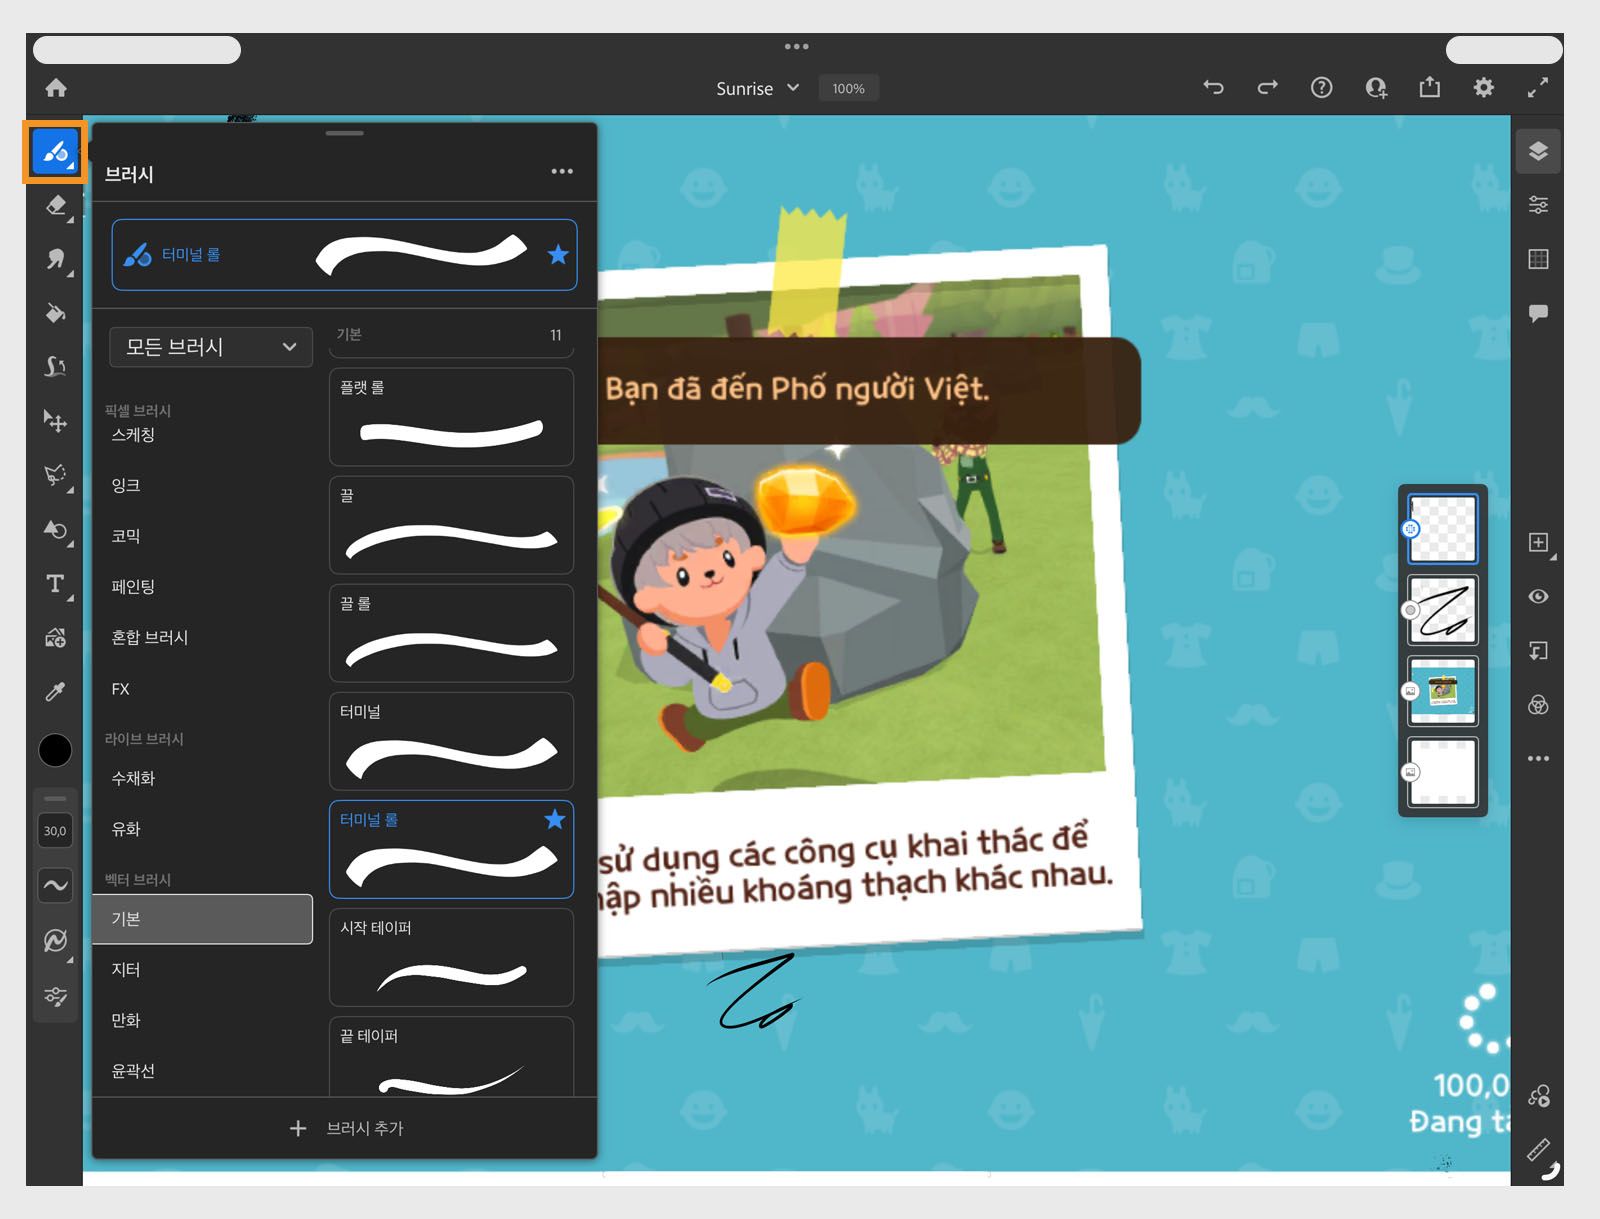Open pressure dynamics settings
This screenshot has width=1600, height=1219.
coord(55,940)
